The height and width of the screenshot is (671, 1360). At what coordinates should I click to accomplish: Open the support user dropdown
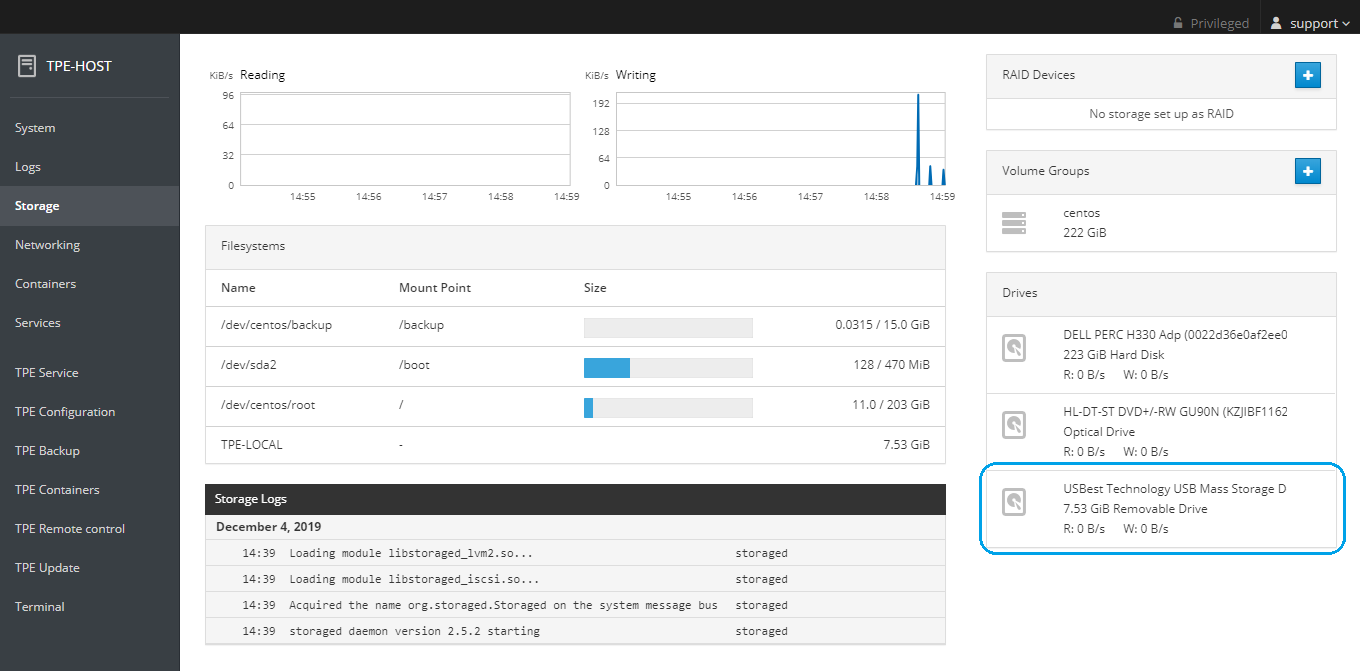1310,23
